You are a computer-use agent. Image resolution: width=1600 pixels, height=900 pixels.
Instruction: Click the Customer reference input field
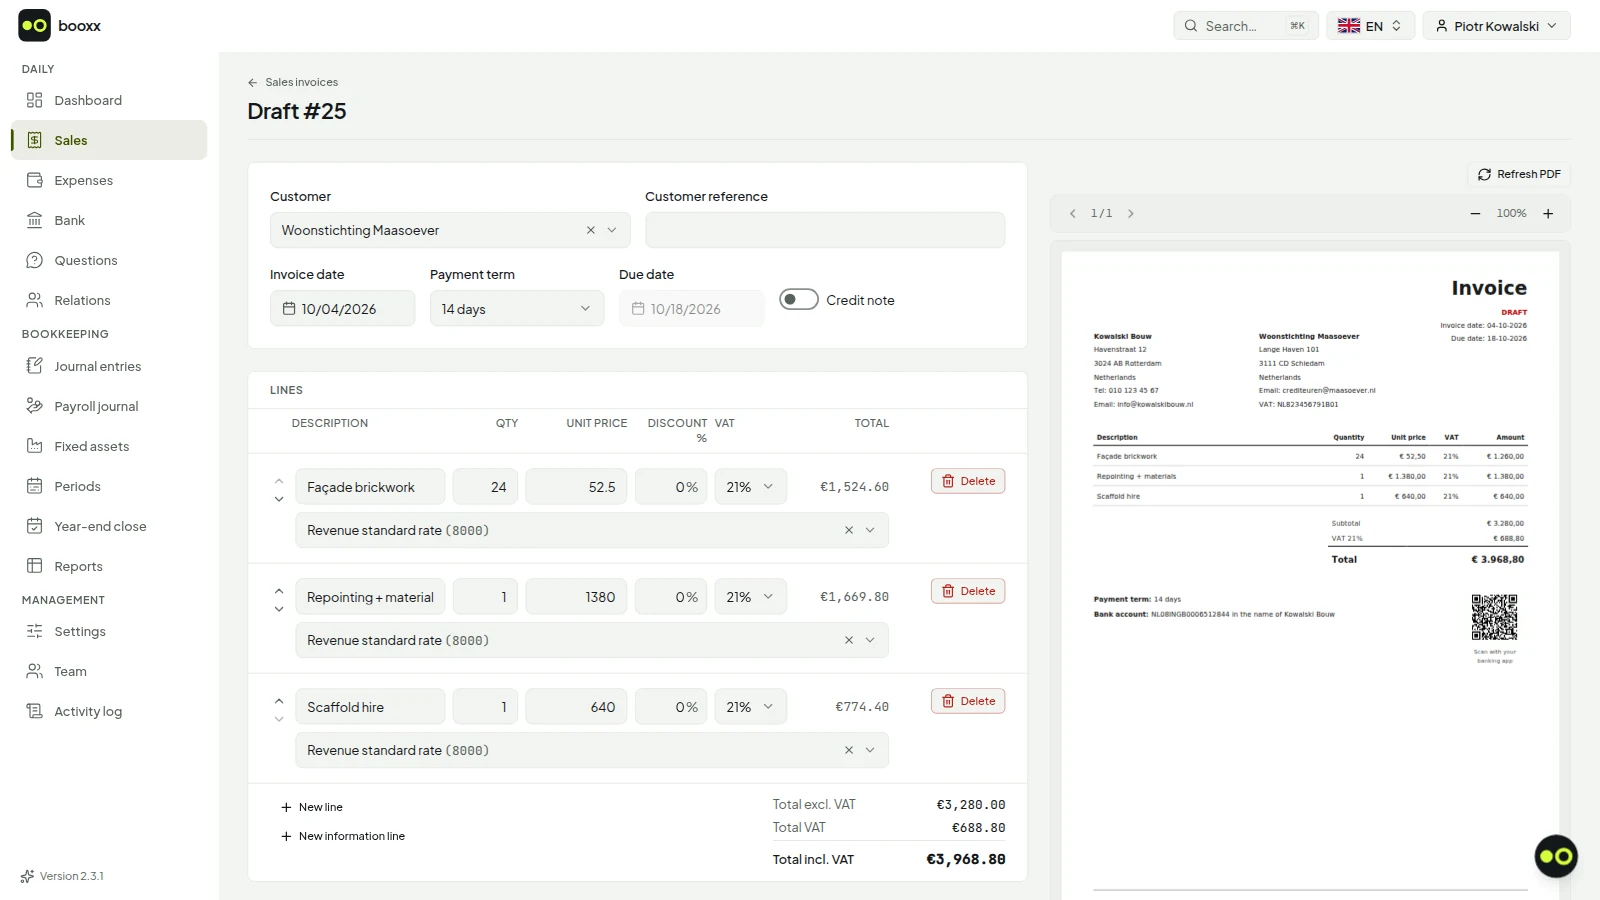tap(825, 230)
